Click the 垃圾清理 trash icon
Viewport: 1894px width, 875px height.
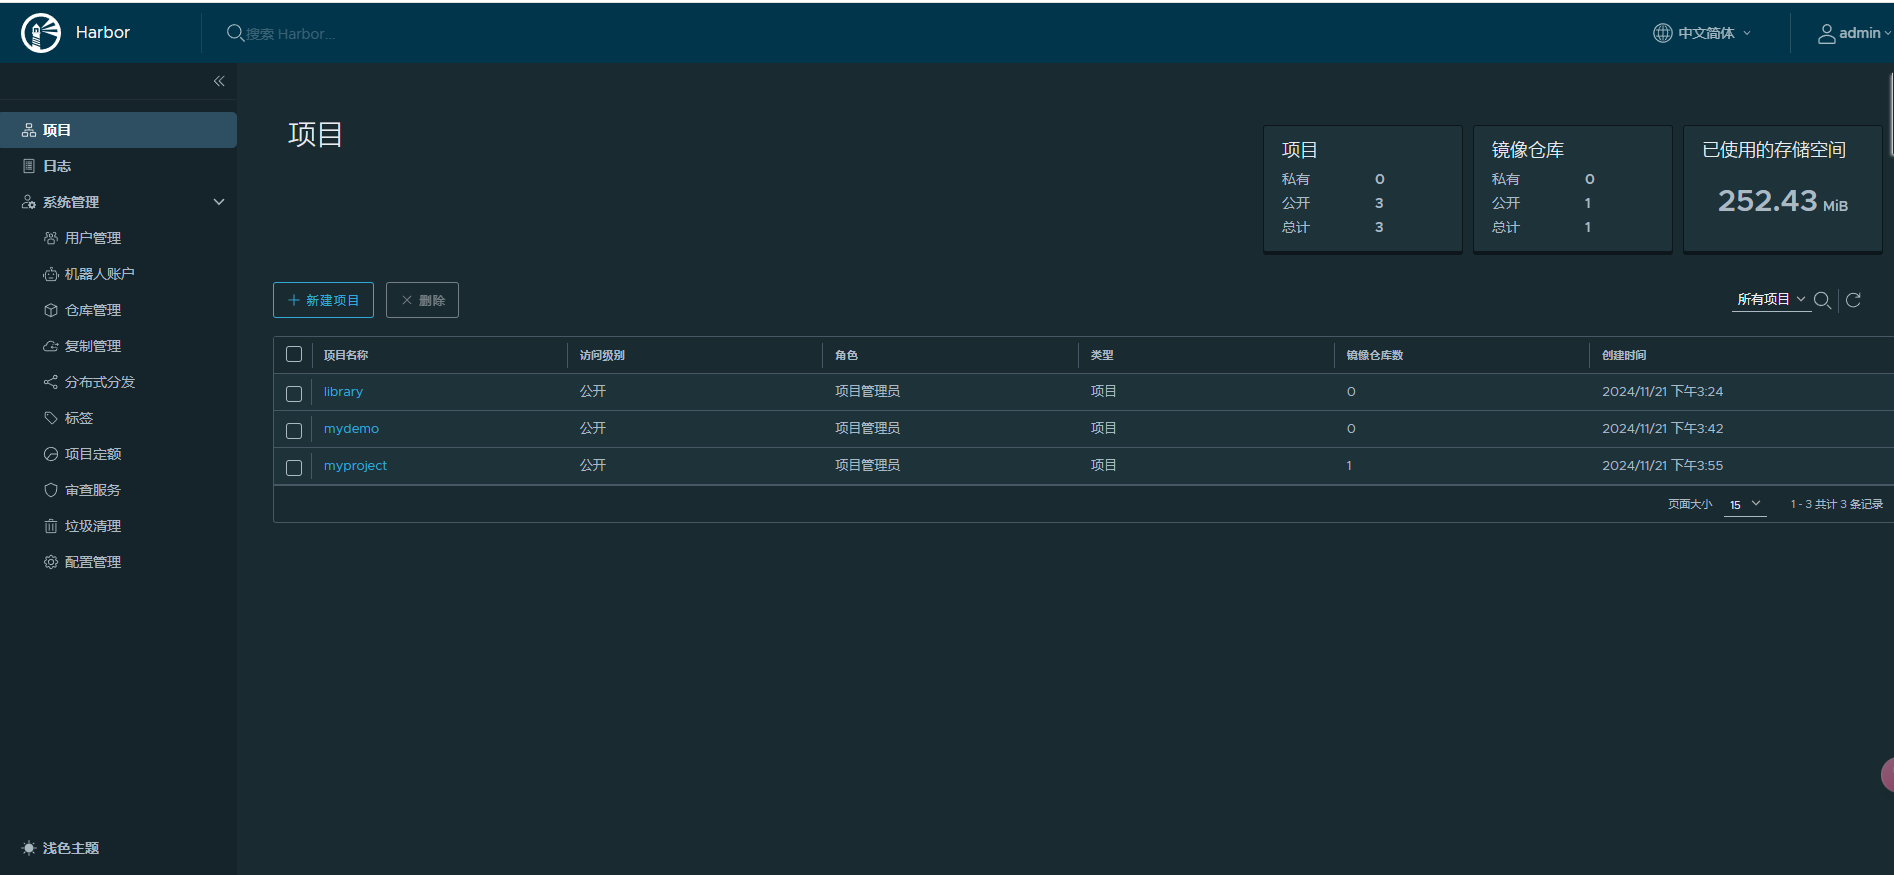[51, 526]
